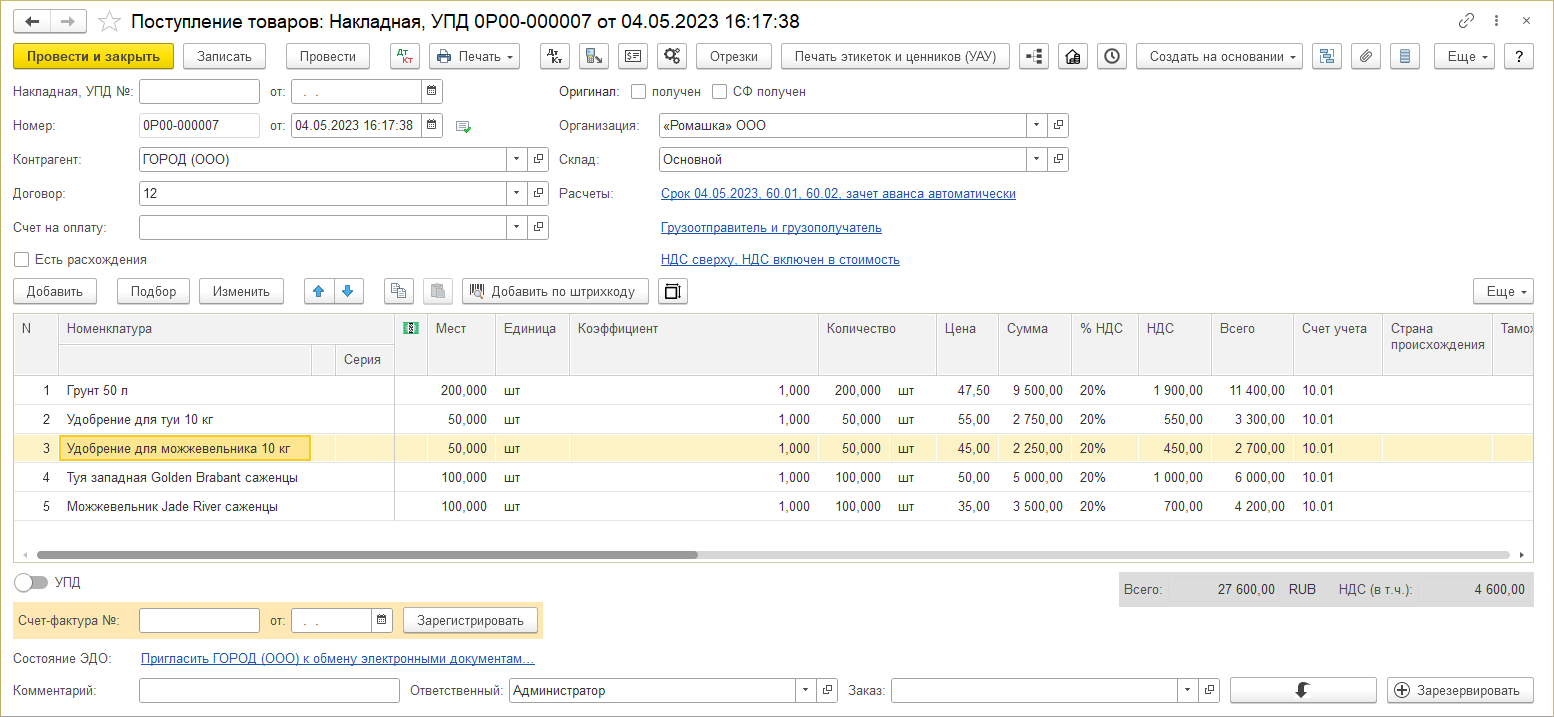Expand the Контрагент dropdown list
Screen dimensions: 1554x717
(517, 159)
